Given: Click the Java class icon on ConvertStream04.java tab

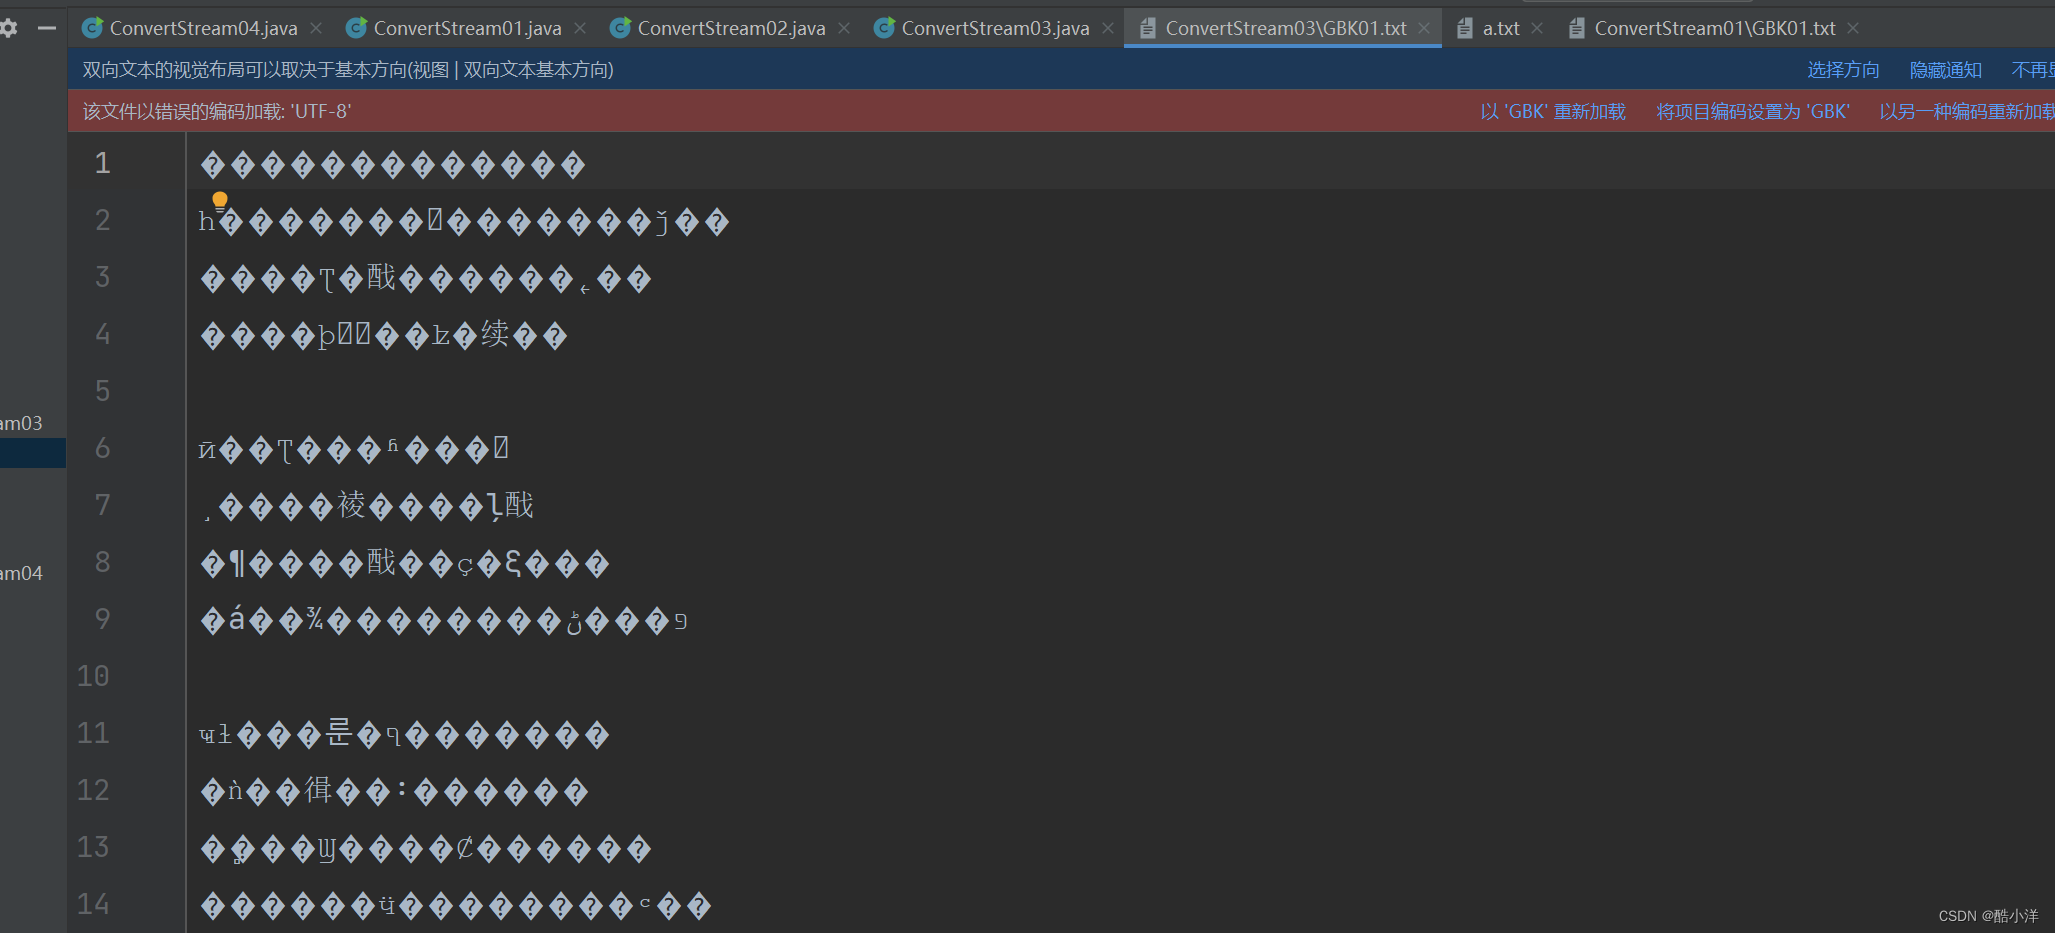Looking at the screenshot, I should click(x=92, y=28).
